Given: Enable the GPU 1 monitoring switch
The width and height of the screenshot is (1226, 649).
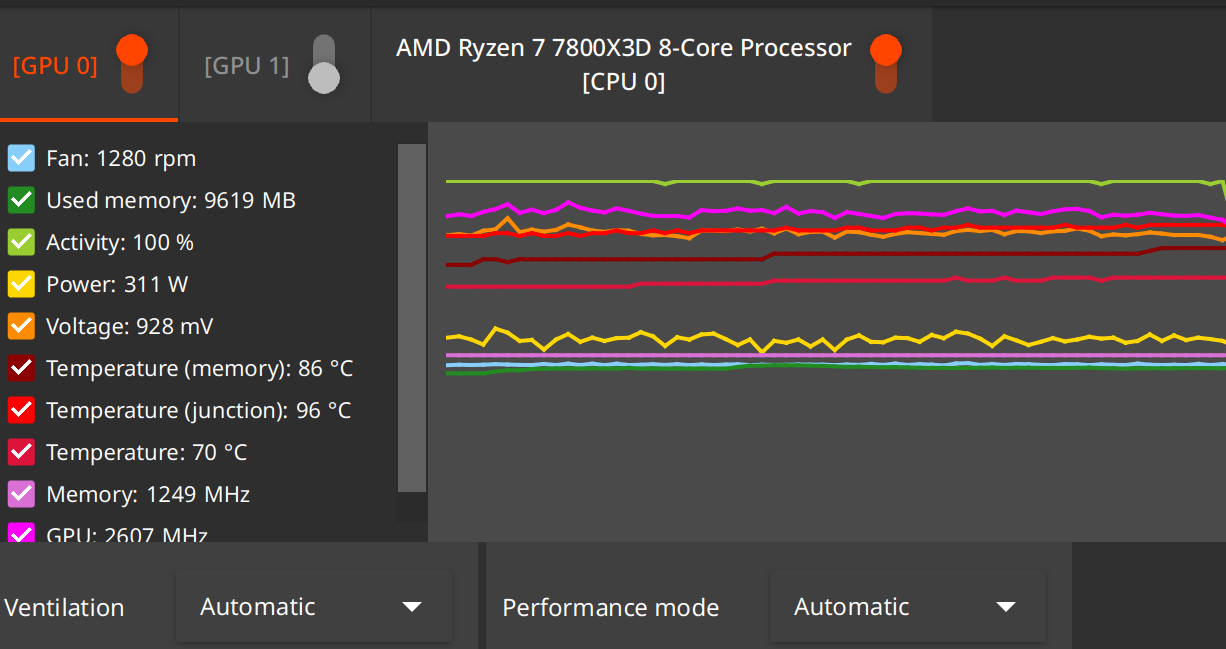Looking at the screenshot, I should tap(324, 64).
